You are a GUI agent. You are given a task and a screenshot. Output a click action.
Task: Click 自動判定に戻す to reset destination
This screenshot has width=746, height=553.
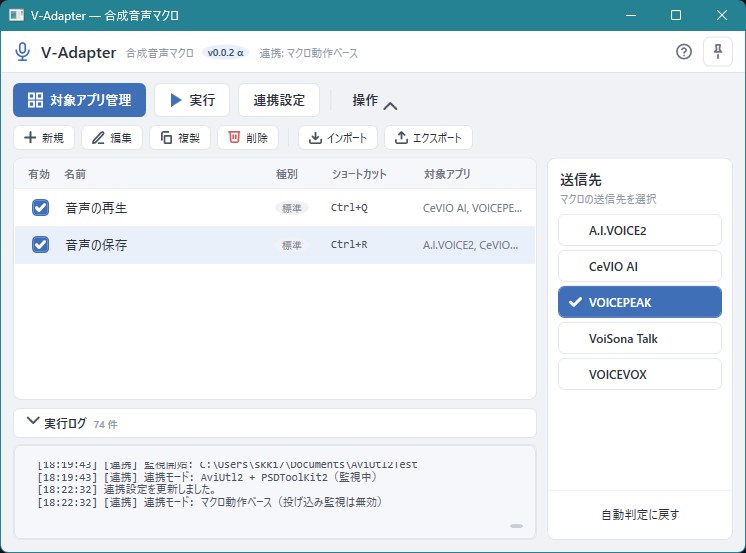coord(640,514)
